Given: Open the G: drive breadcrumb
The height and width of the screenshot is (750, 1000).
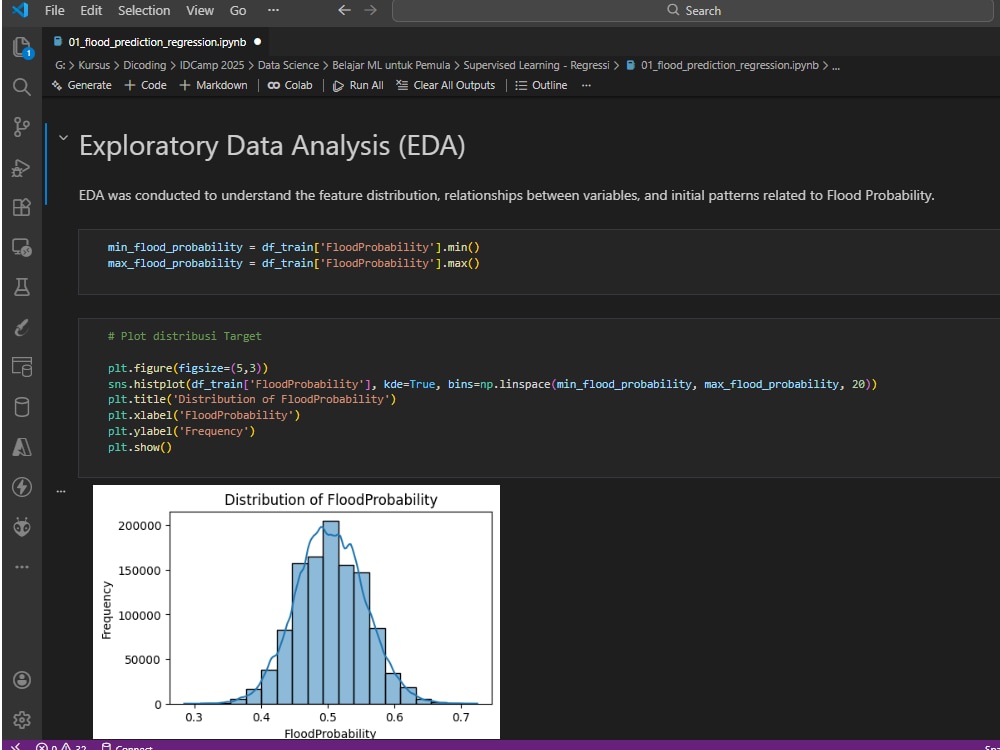Looking at the screenshot, I should (x=61, y=65).
